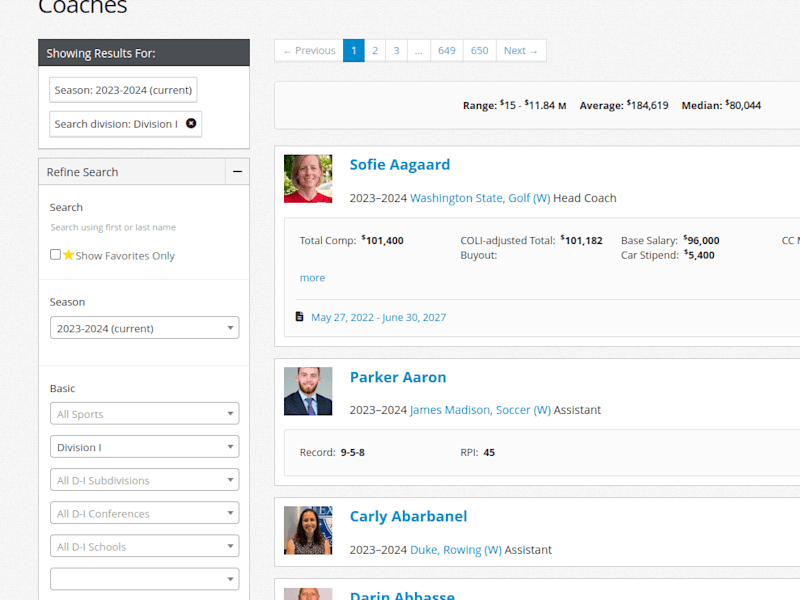The width and height of the screenshot is (800, 600).
Task: Expand All D-I Conferences dropdown
Action: (144, 513)
